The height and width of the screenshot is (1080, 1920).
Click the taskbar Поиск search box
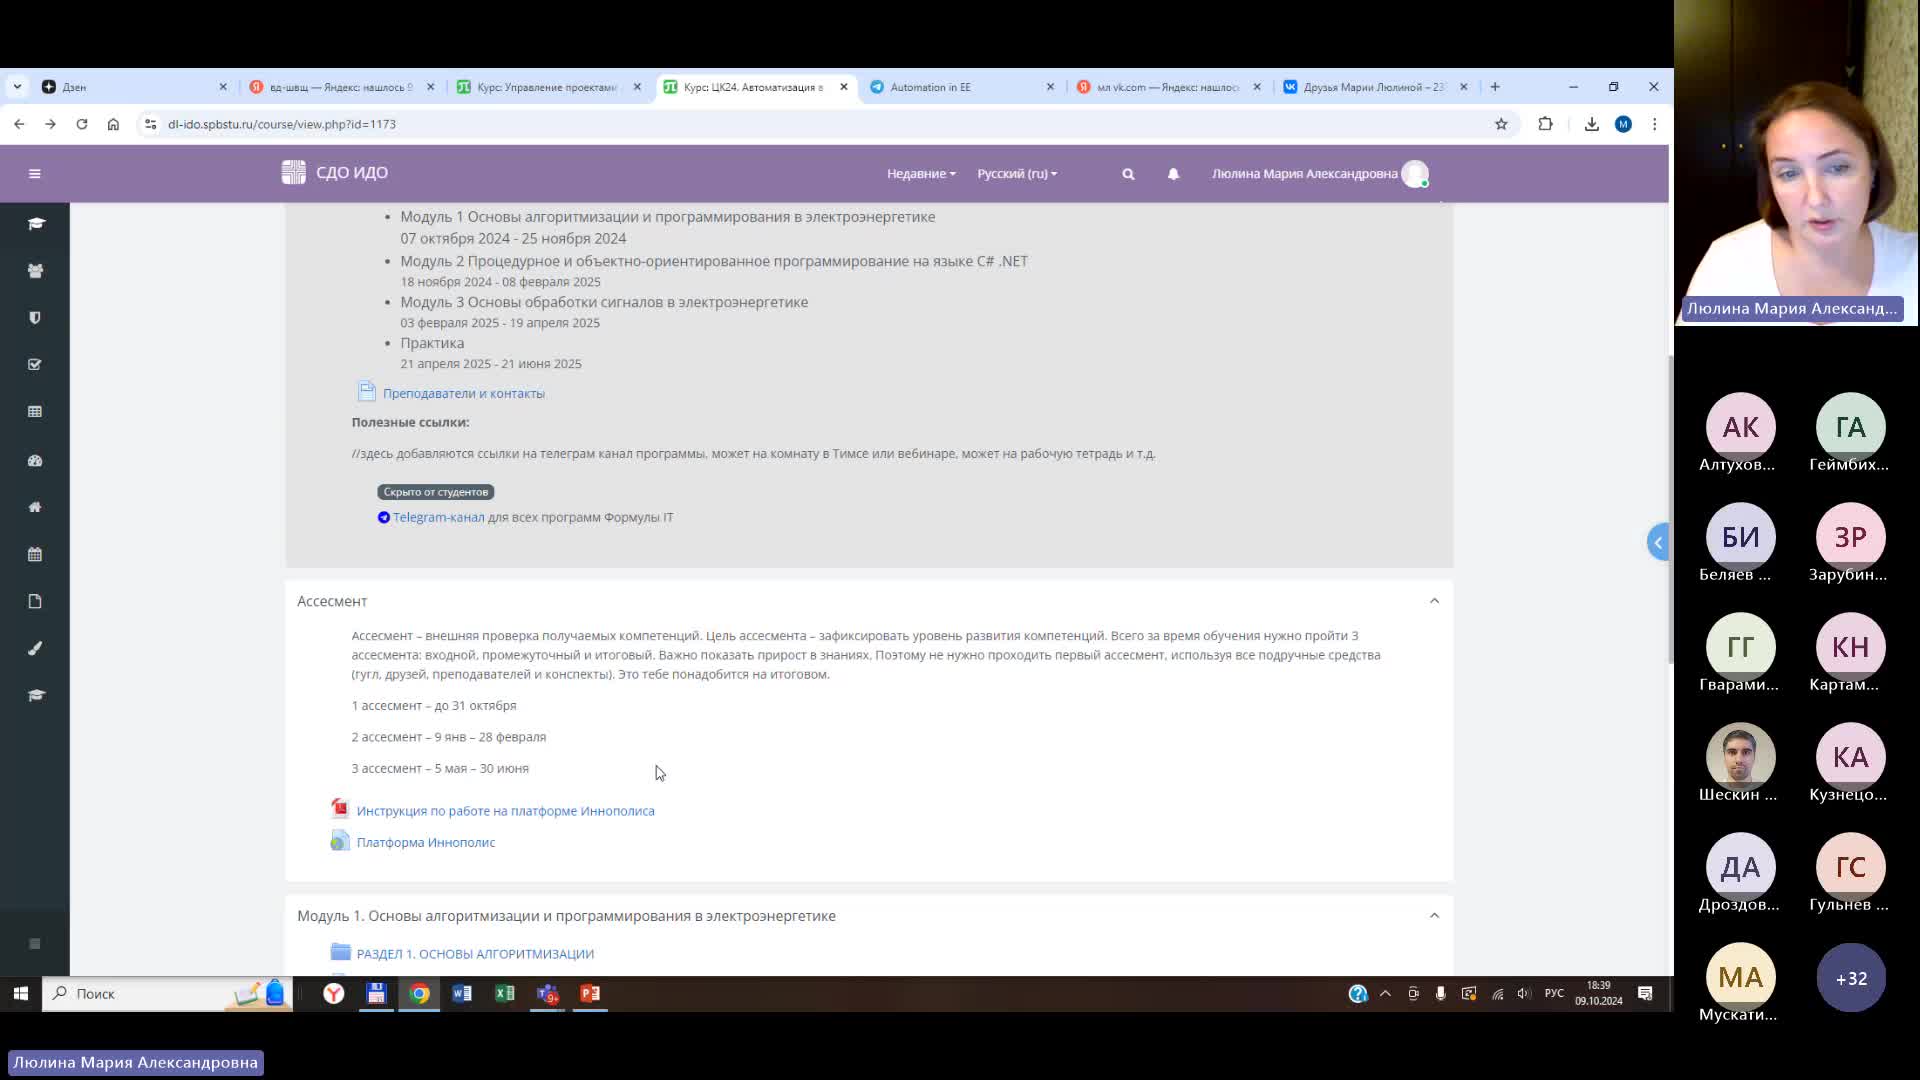tap(167, 994)
